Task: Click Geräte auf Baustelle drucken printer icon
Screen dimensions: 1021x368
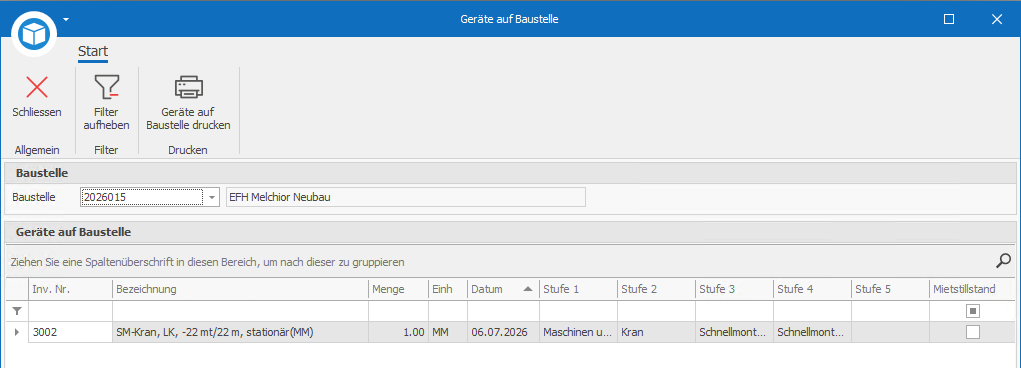Action: click(x=188, y=87)
